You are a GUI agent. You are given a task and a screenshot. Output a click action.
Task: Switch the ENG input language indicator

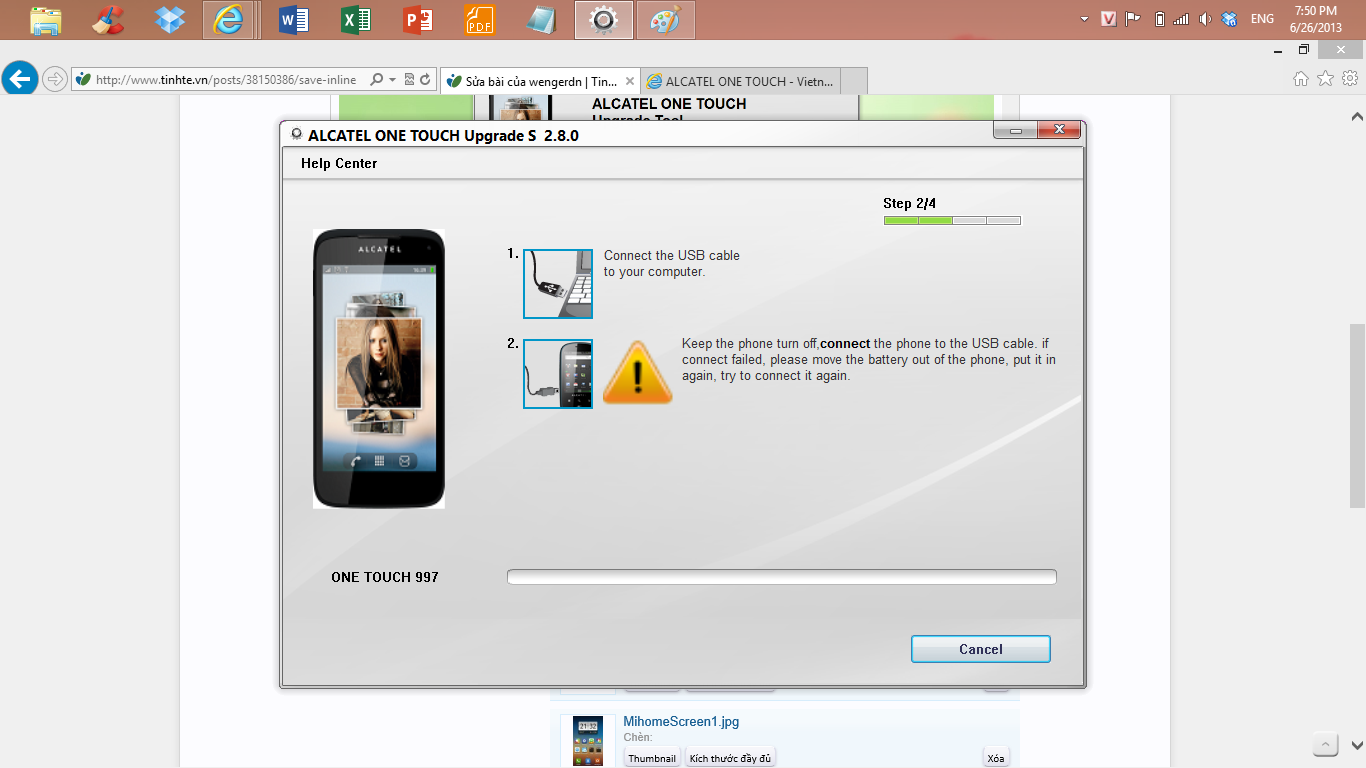[x=1262, y=19]
